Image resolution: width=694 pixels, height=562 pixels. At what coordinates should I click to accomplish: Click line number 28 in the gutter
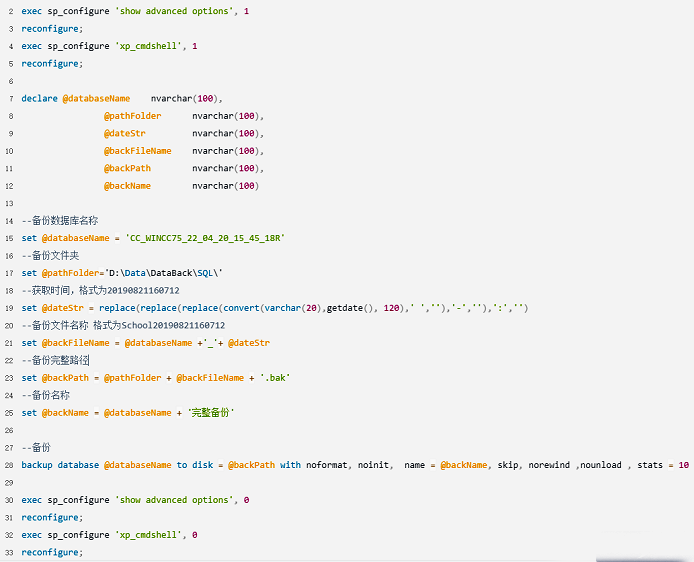(x=8, y=465)
